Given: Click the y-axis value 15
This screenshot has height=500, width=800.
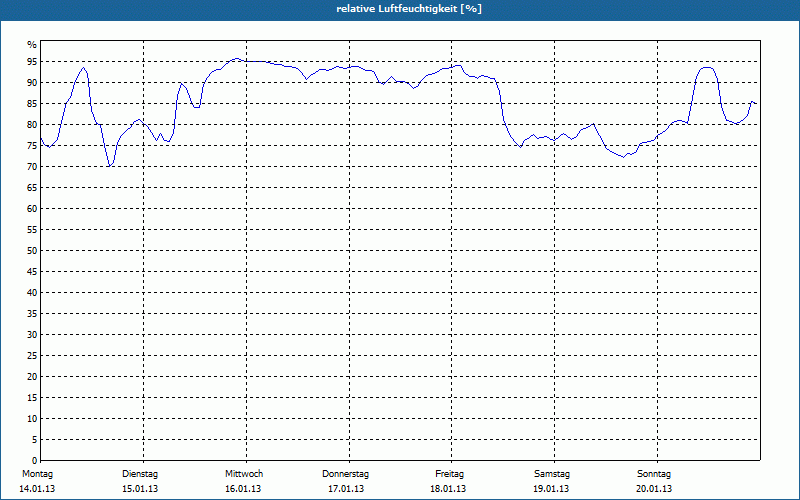Looking at the screenshot, I should (x=32, y=398).
